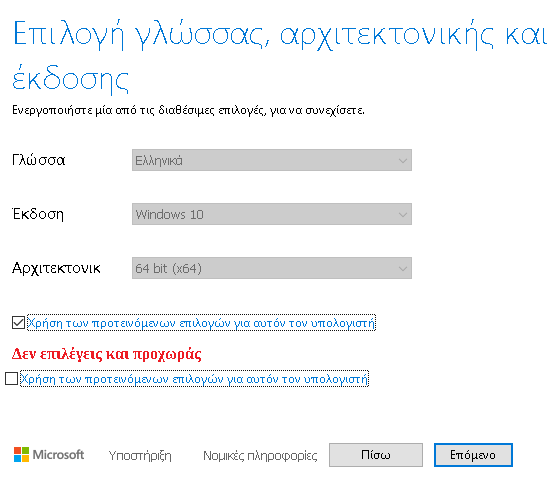
Task: Go back with the Πίσω button
Action: 376,455
